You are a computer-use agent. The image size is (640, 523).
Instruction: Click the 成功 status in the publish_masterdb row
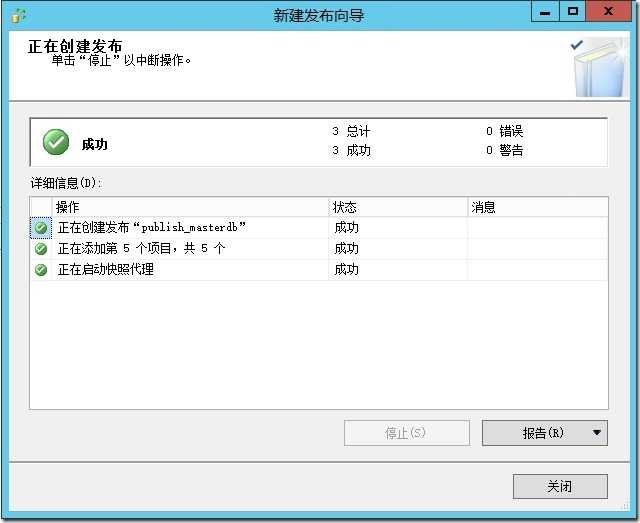347,228
